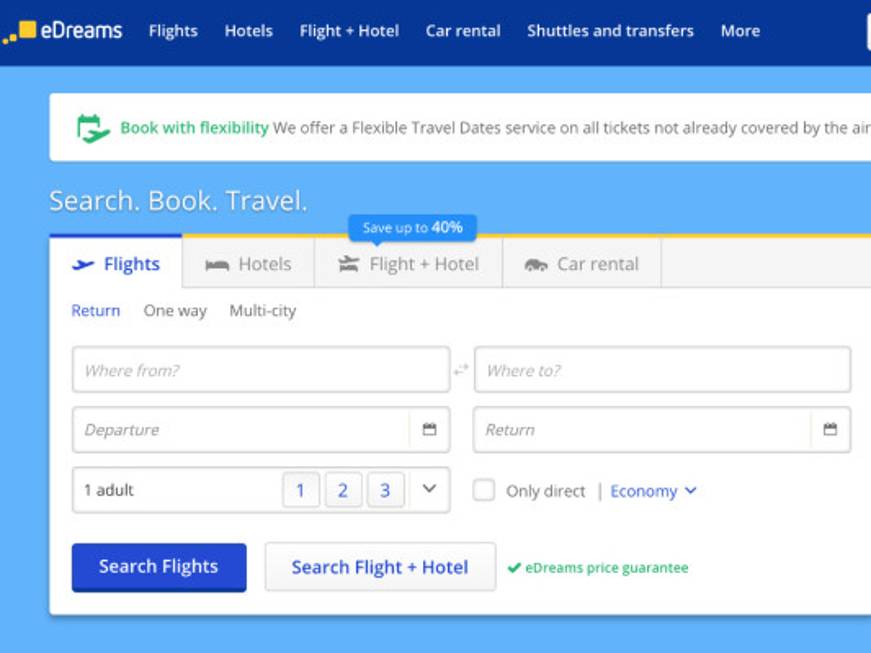The image size is (871, 653).
Task: Open the More menu in header
Action: (740, 31)
